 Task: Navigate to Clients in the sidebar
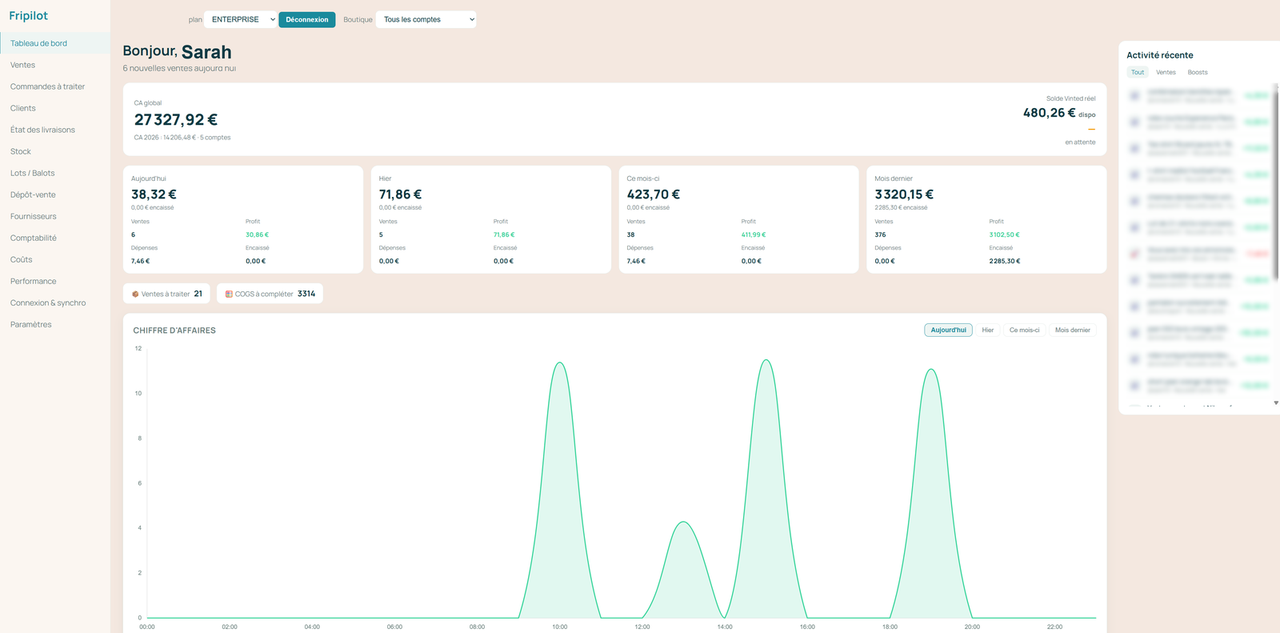55,108
